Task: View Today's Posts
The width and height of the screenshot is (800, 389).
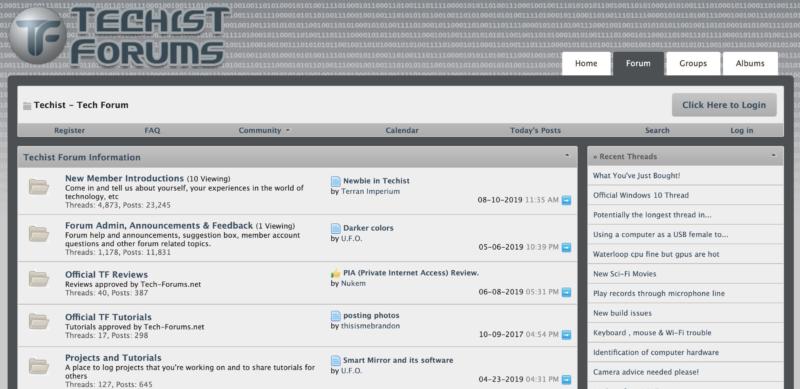Action: (535, 131)
